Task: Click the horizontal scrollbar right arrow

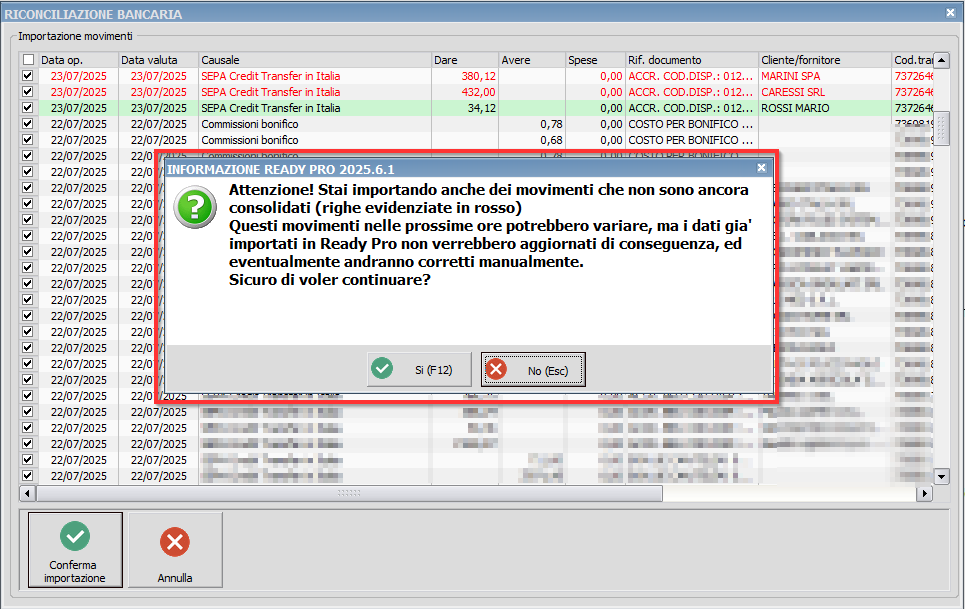Action: click(x=924, y=493)
